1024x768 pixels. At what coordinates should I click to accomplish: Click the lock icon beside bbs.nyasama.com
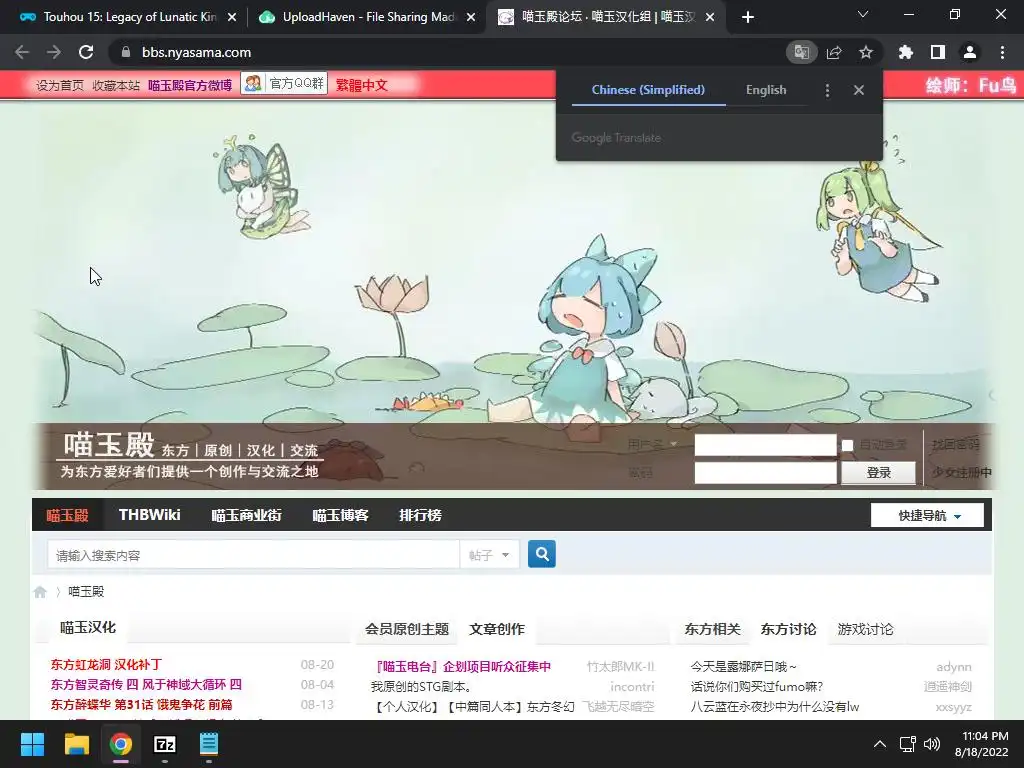click(x=125, y=52)
